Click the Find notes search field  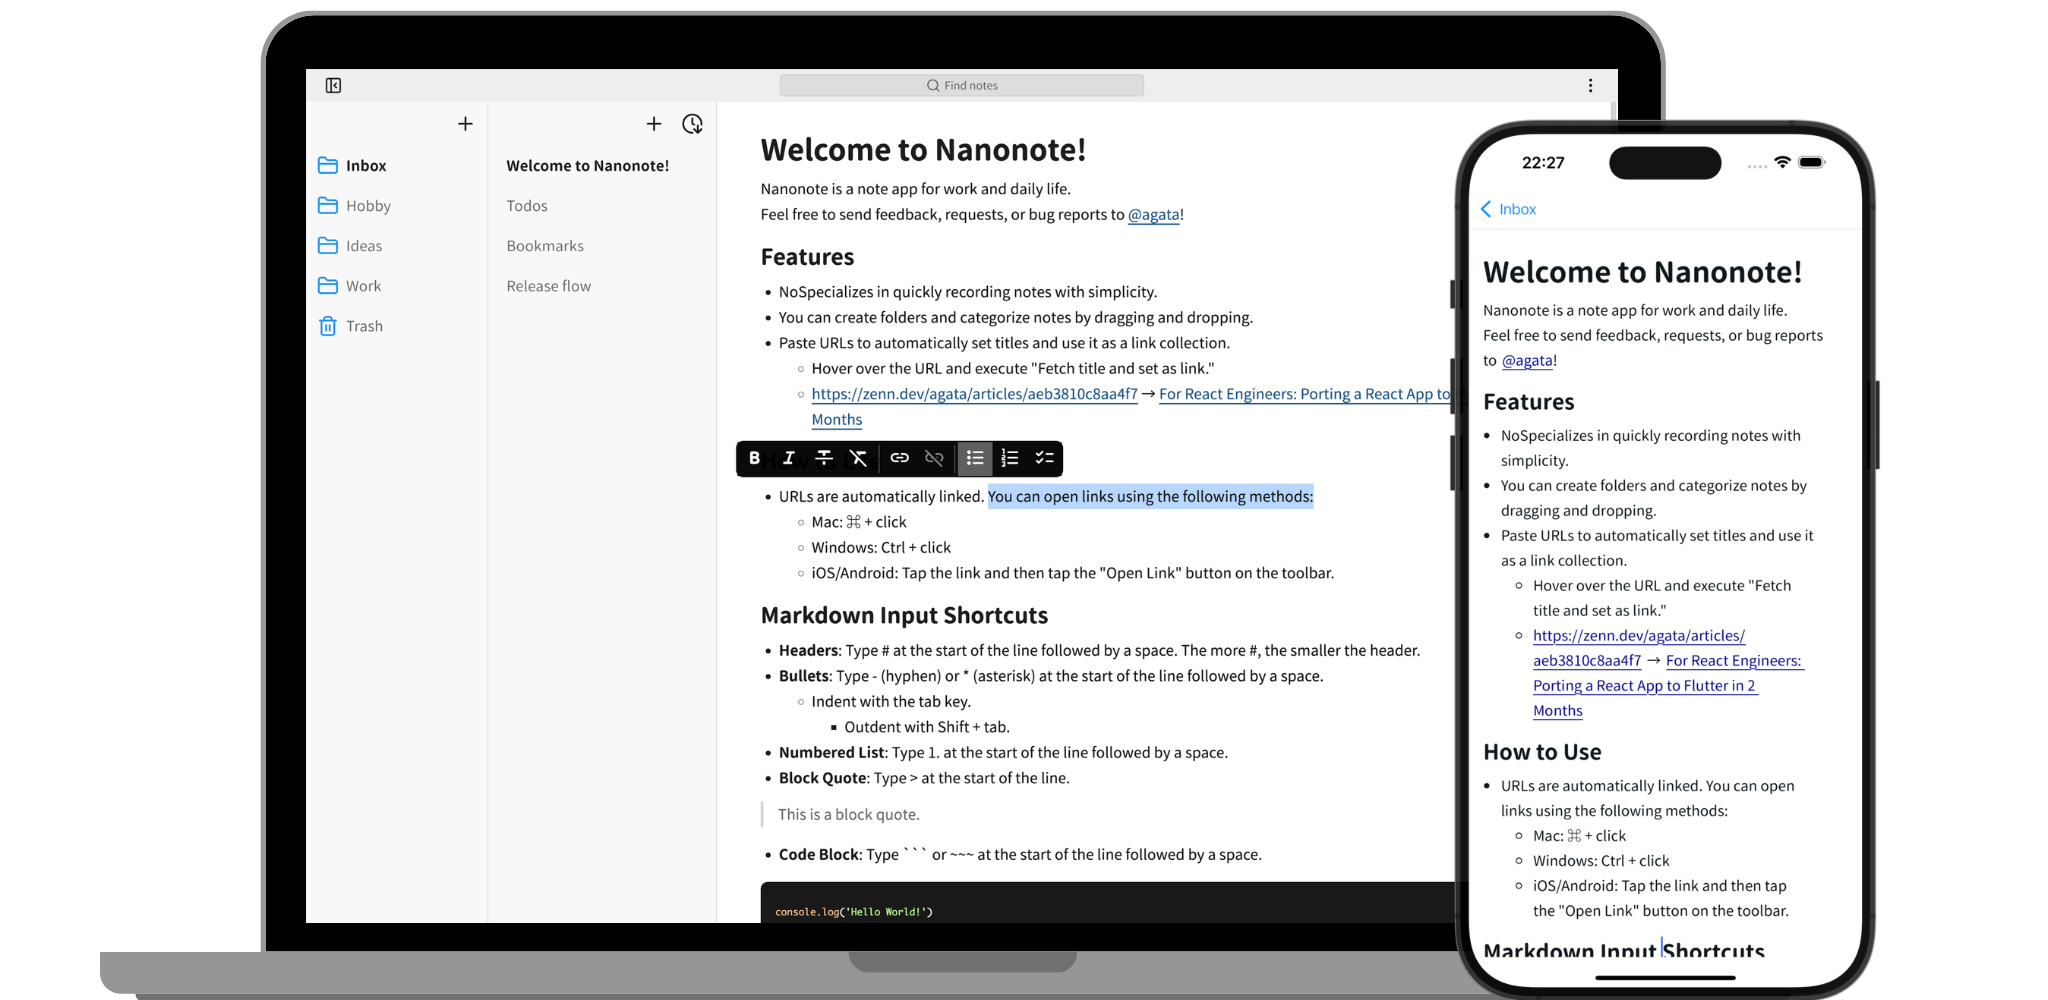coord(961,86)
